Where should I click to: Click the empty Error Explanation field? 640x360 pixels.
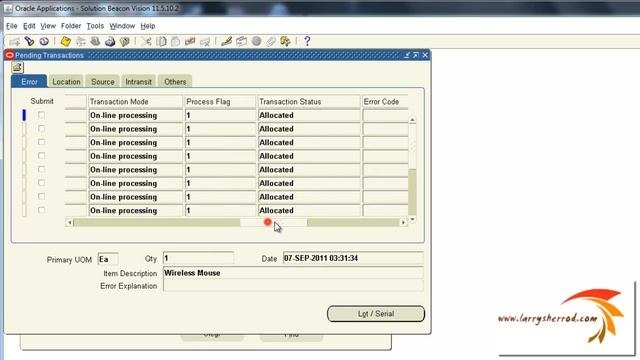pyautogui.click(x=293, y=286)
